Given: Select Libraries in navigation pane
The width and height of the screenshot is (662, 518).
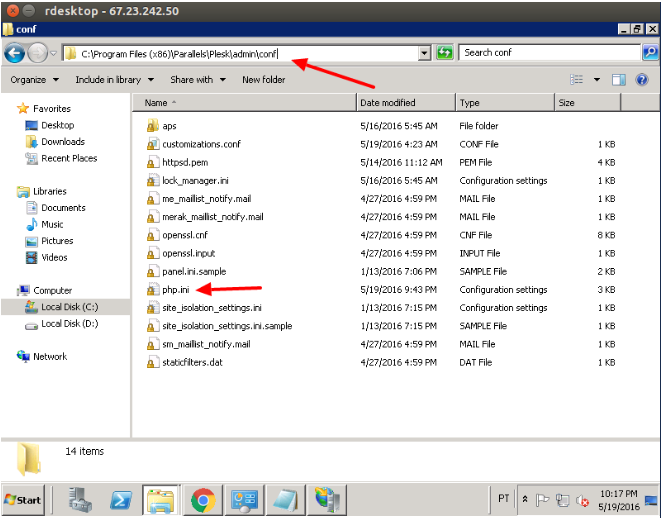Looking at the screenshot, I should pyautogui.click(x=41, y=191).
